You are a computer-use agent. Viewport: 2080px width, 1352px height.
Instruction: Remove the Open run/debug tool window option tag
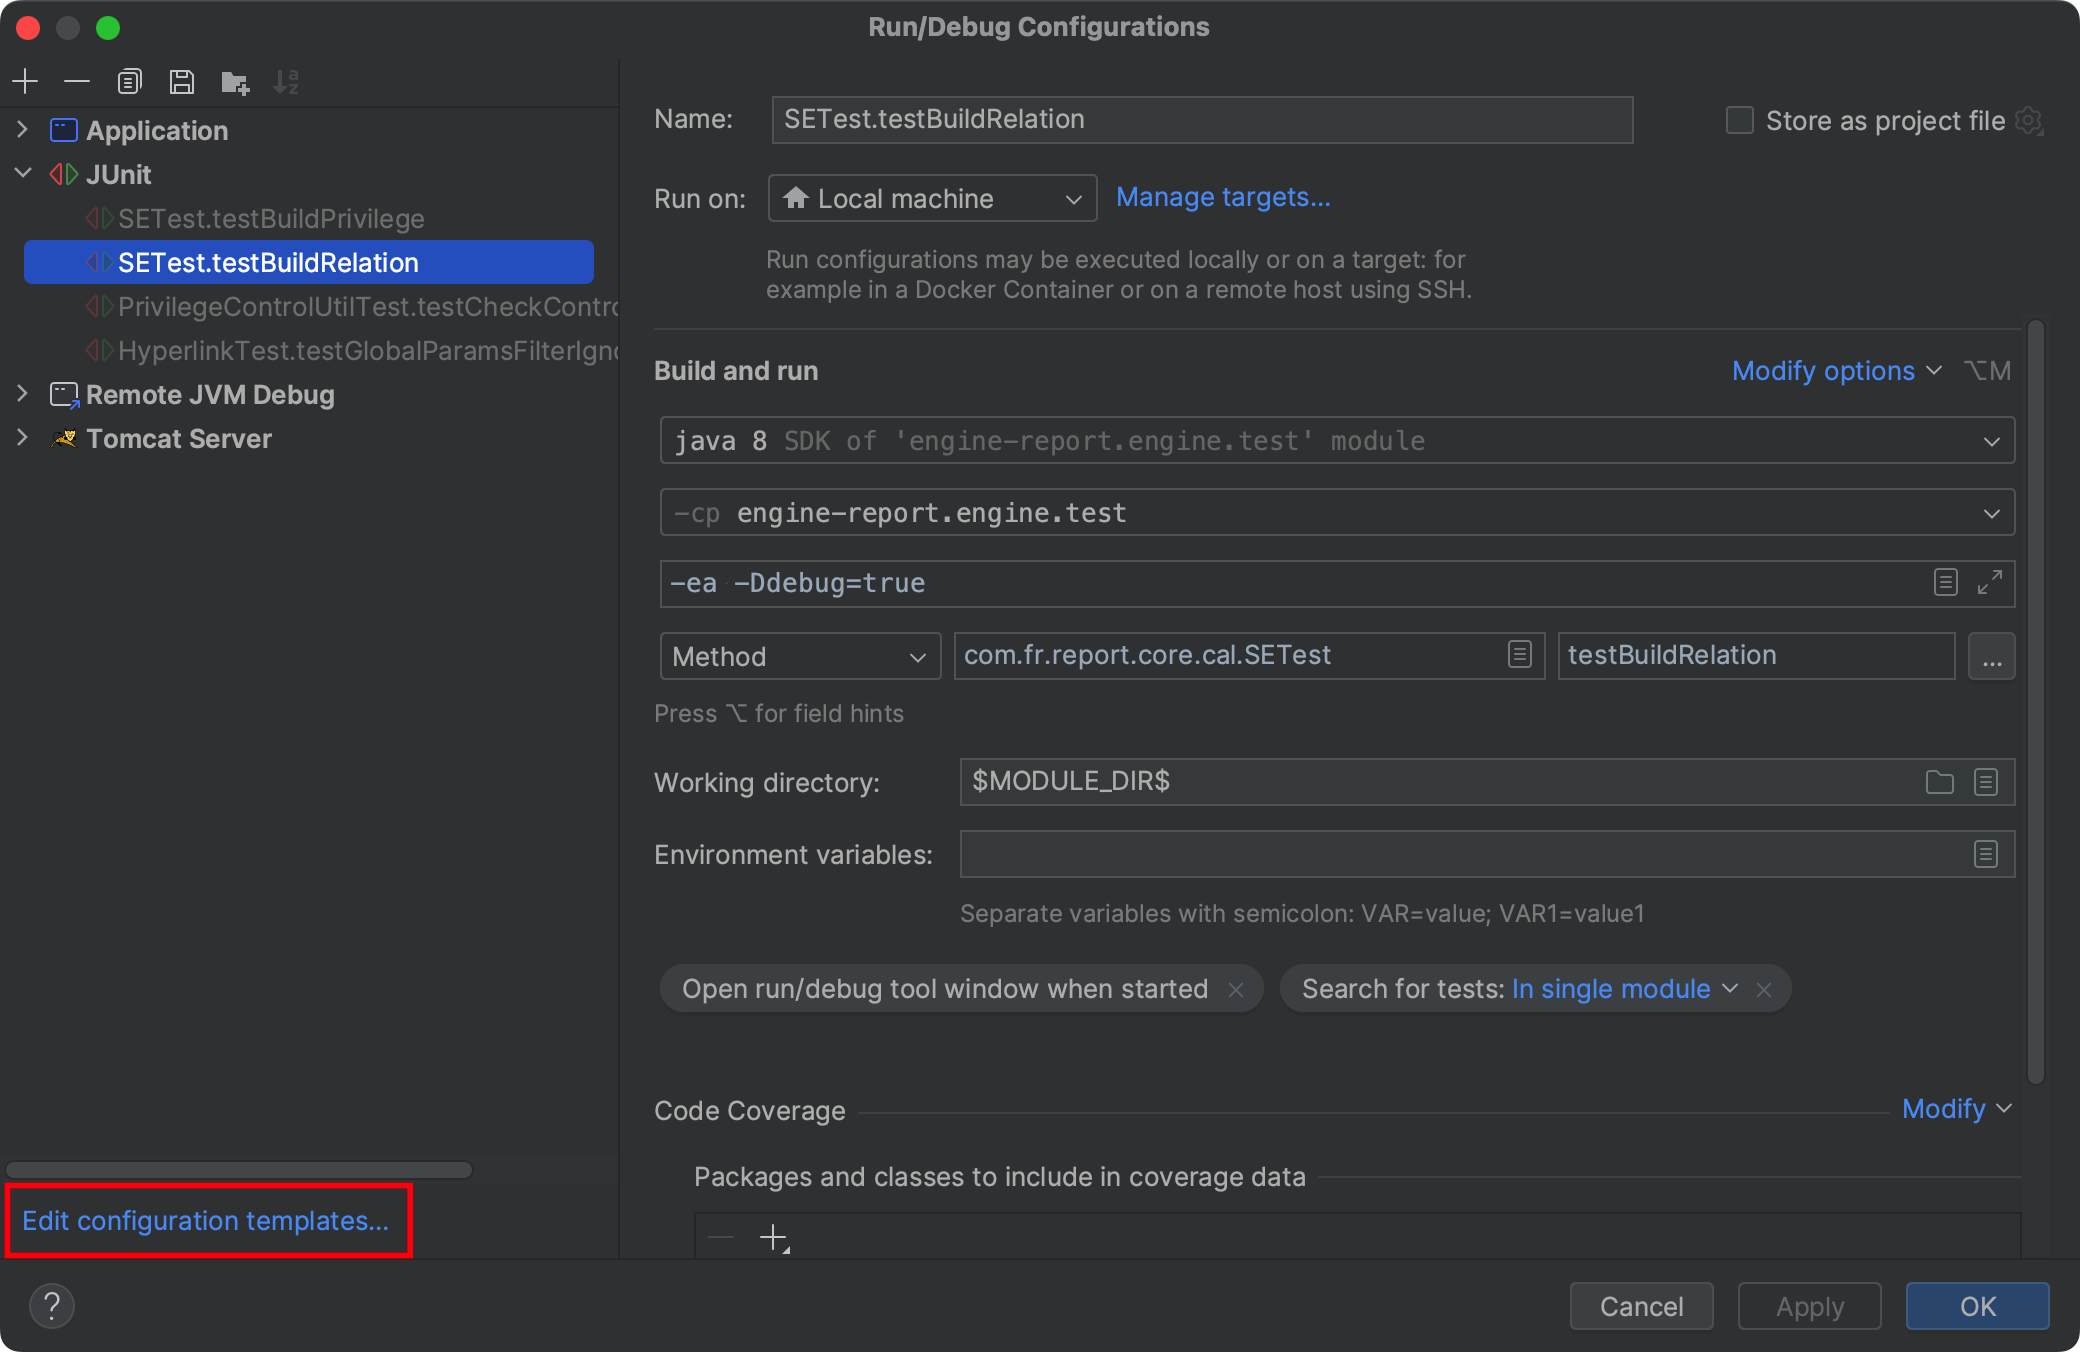tap(1236, 989)
